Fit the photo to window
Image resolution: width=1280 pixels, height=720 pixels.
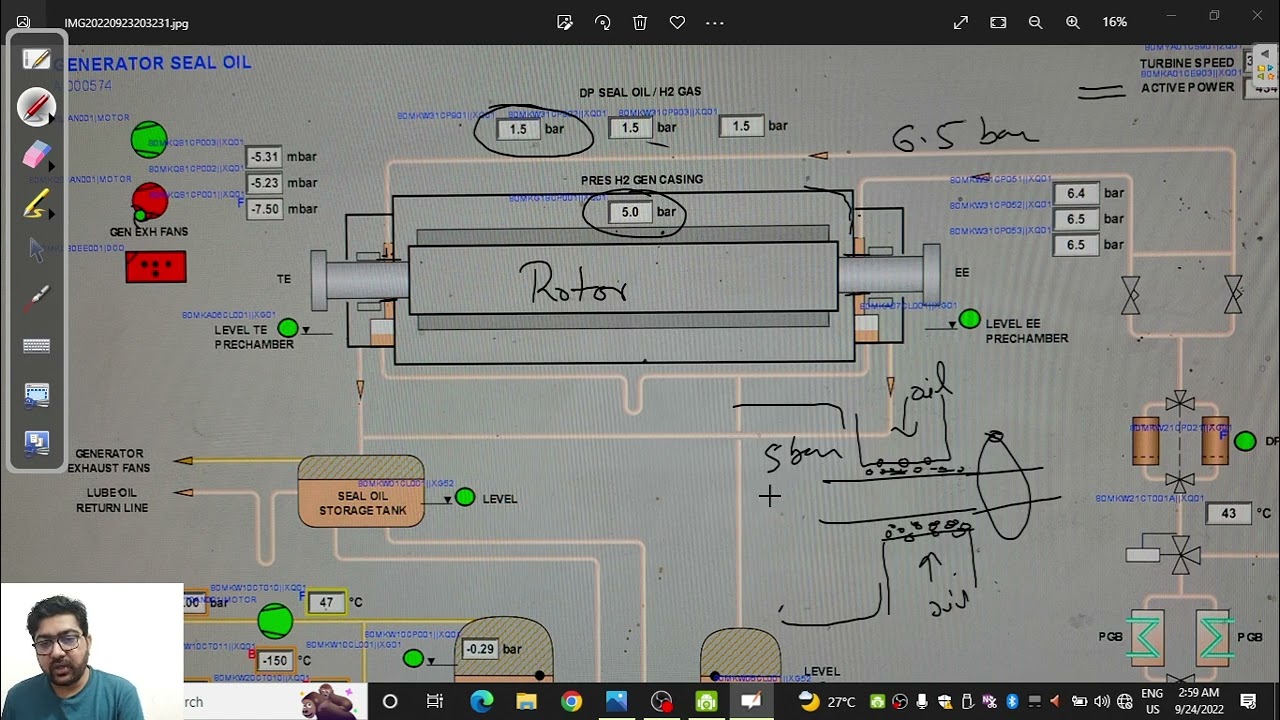point(998,22)
